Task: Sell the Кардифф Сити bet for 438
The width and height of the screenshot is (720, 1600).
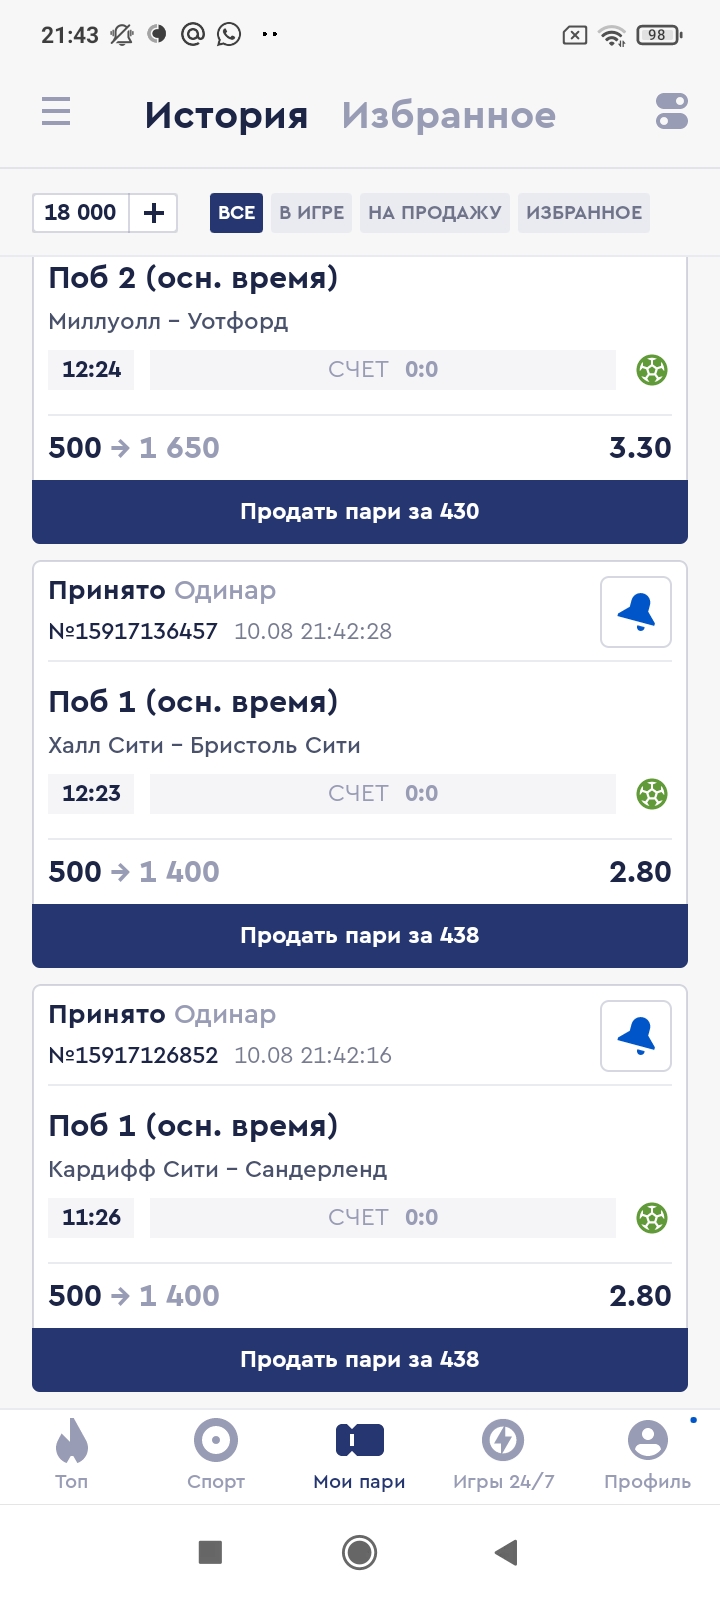Action: pyautogui.click(x=360, y=1360)
